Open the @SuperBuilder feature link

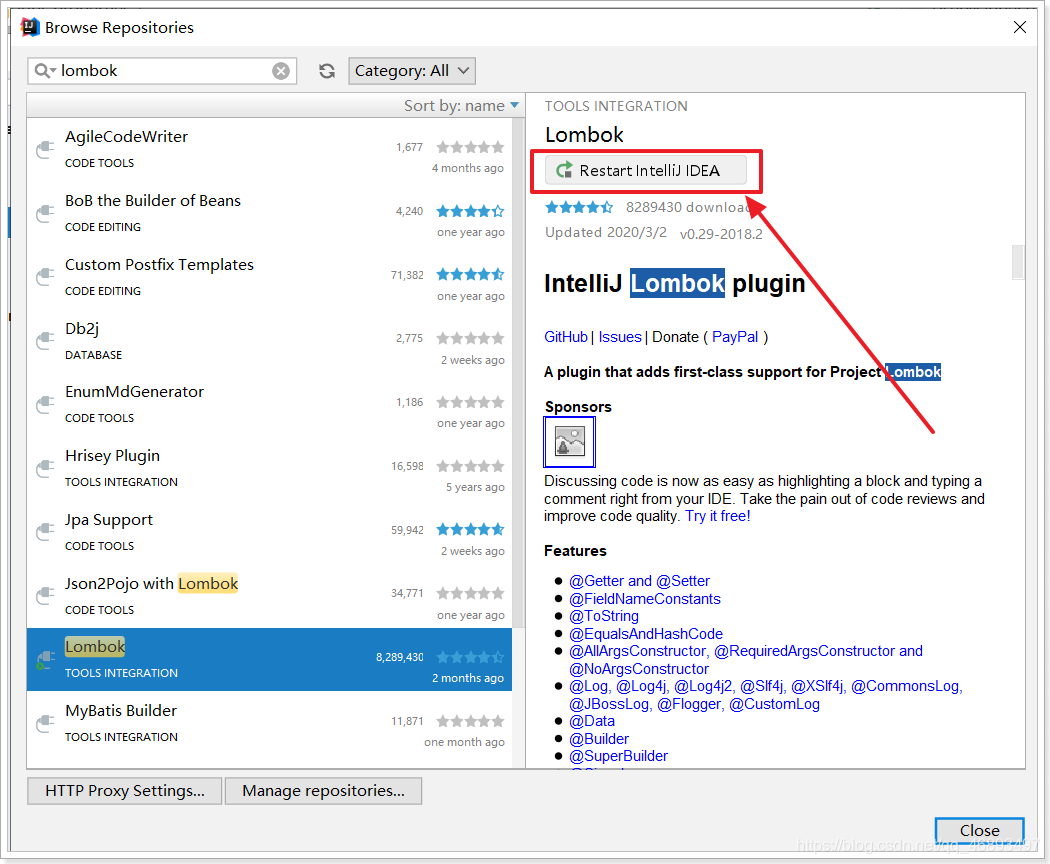pyautogui.click(x=618, y=756)
